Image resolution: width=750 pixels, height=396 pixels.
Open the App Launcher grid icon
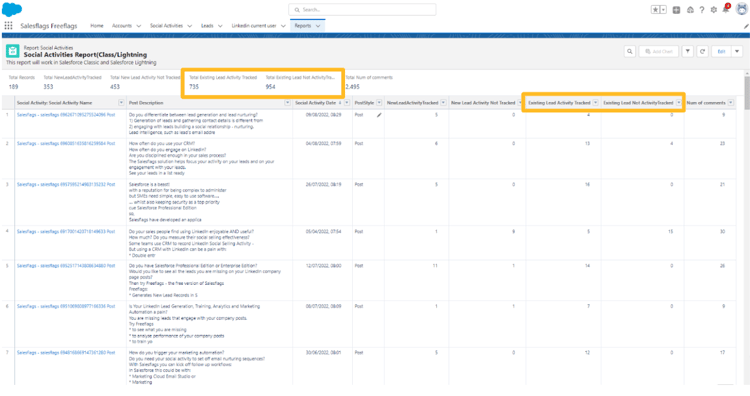pos(8,26)
